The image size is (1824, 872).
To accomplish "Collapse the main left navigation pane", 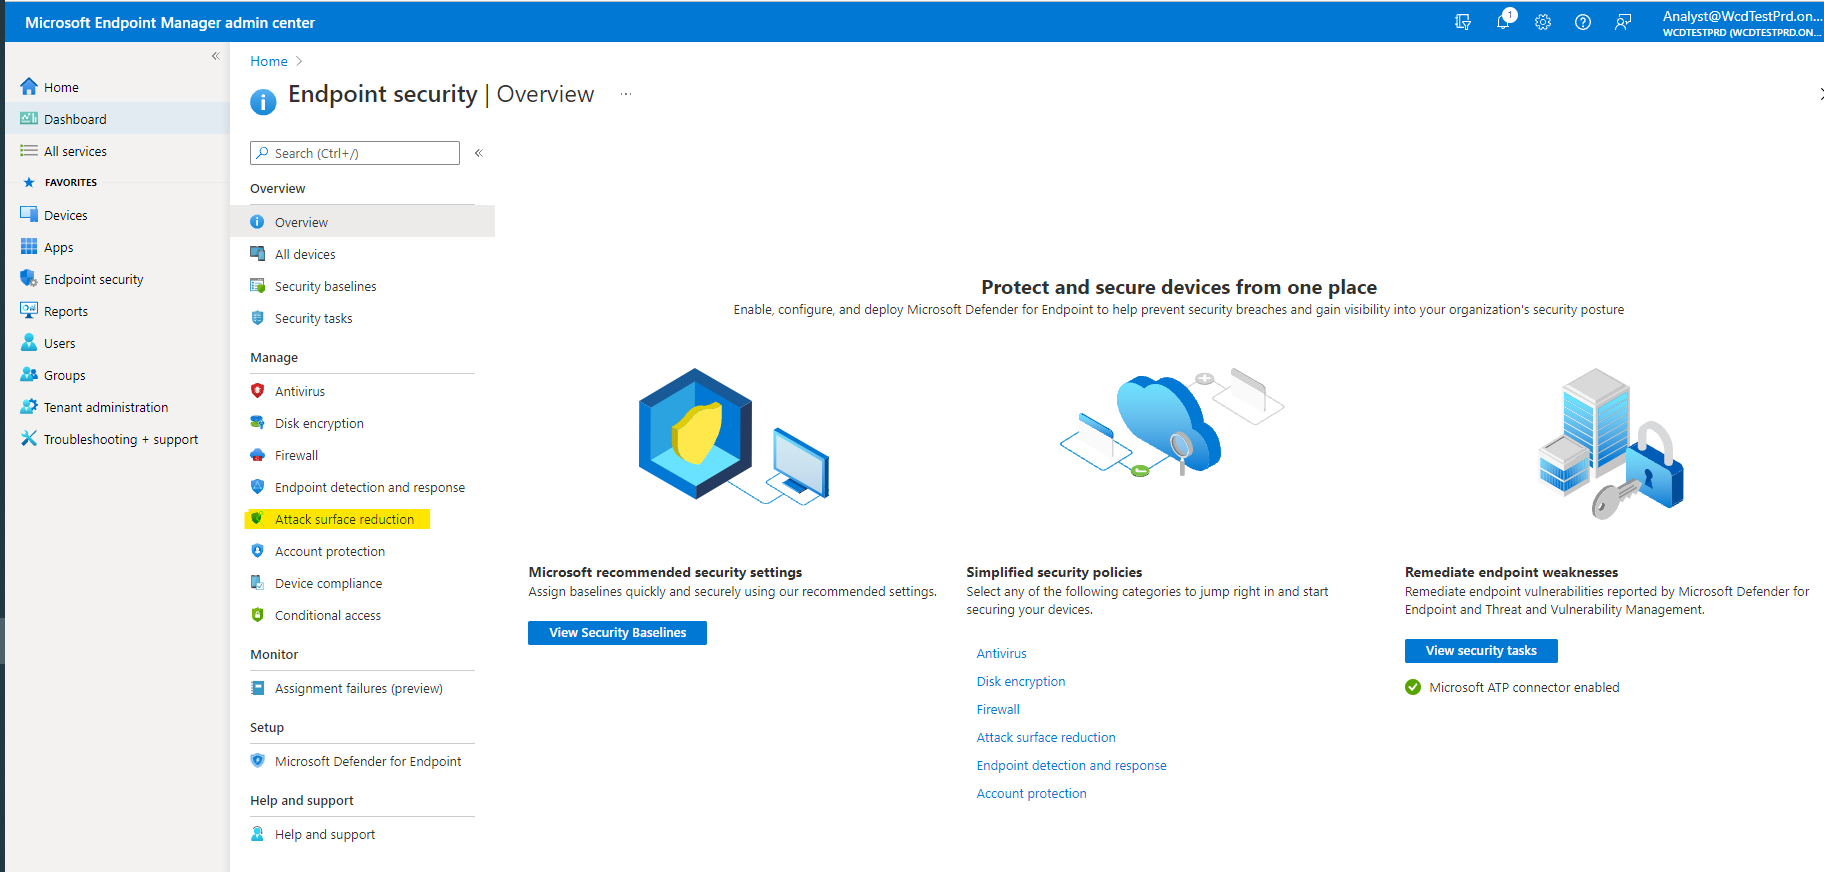I will pyautogui.click(x=215, y=56).
